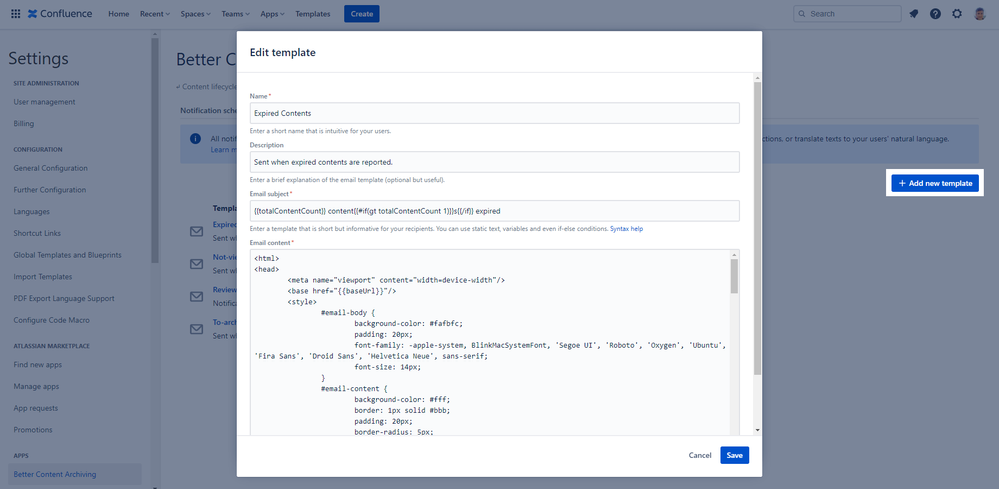The width and height of the screenshot is (999, 489).
Task: Focus the Search field
Action: [x=847, y=14]
